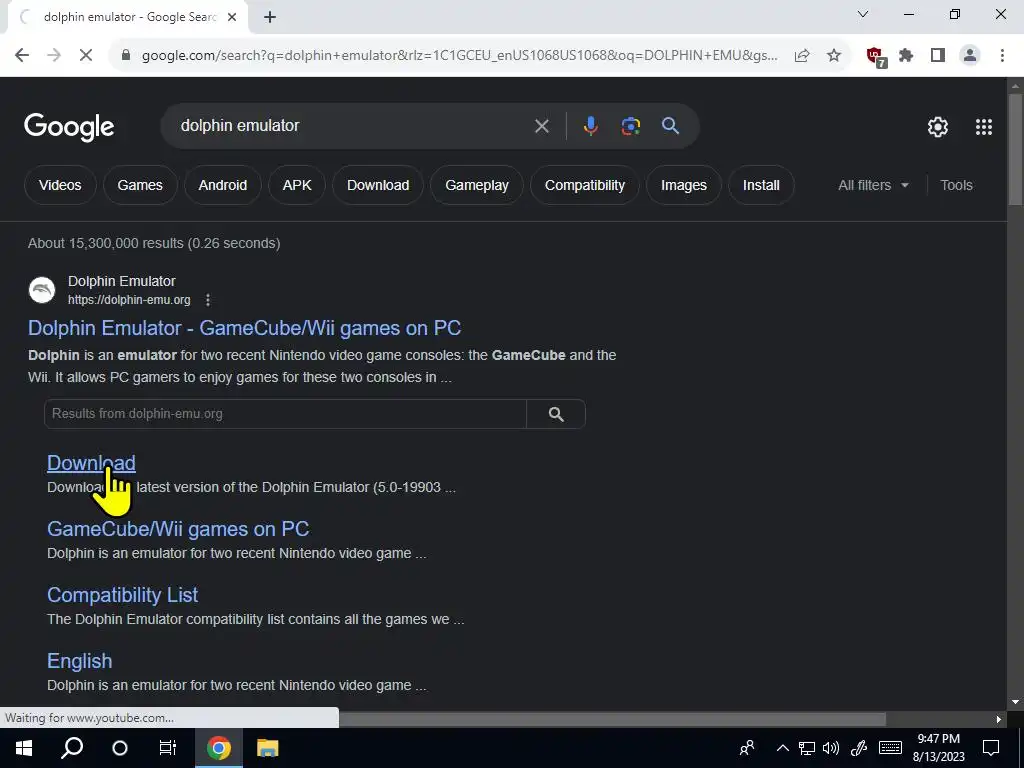Click the vertical scrollbar thumb

(1016, 150)
